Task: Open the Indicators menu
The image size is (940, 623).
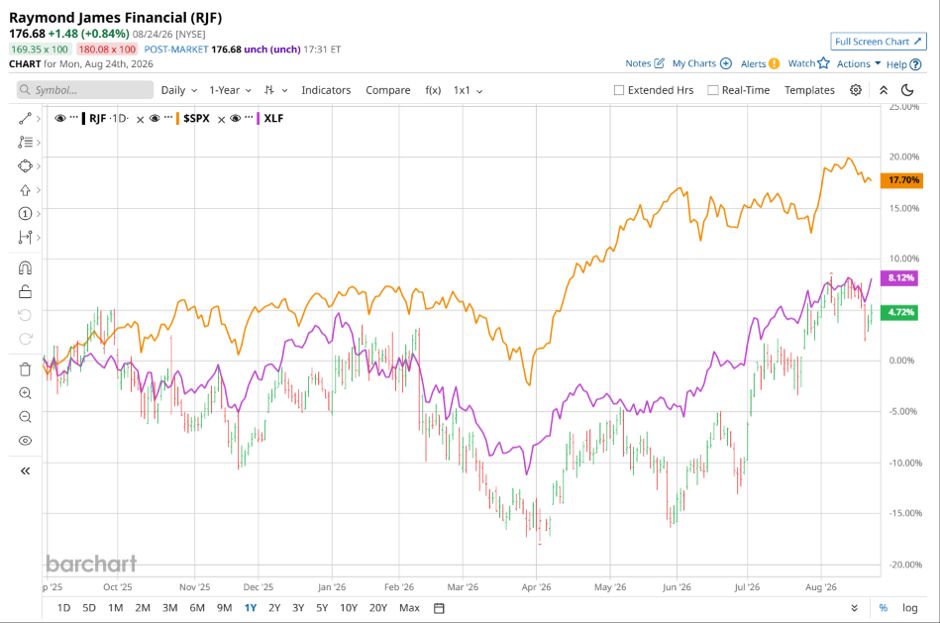Action: point(326,90)
